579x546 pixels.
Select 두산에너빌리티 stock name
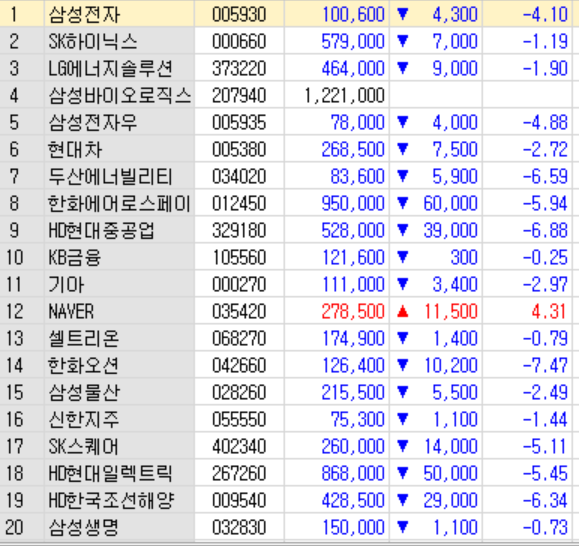110,176
